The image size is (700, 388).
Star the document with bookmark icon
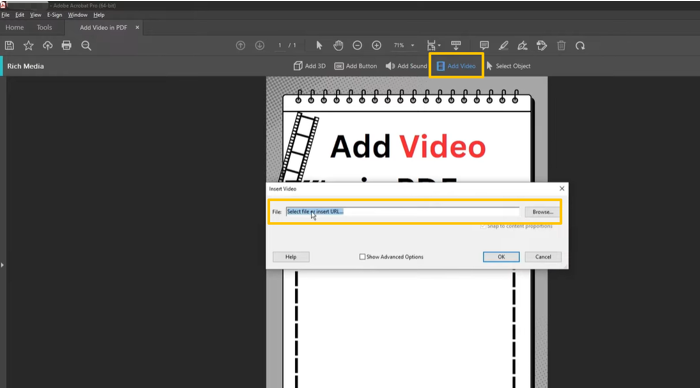click(29, 46)
